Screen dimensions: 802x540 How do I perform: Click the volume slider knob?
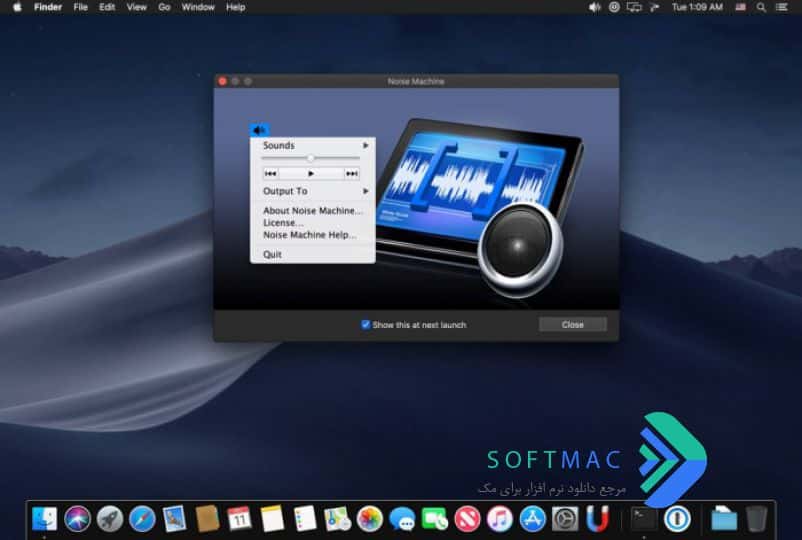tap(310, 158)
